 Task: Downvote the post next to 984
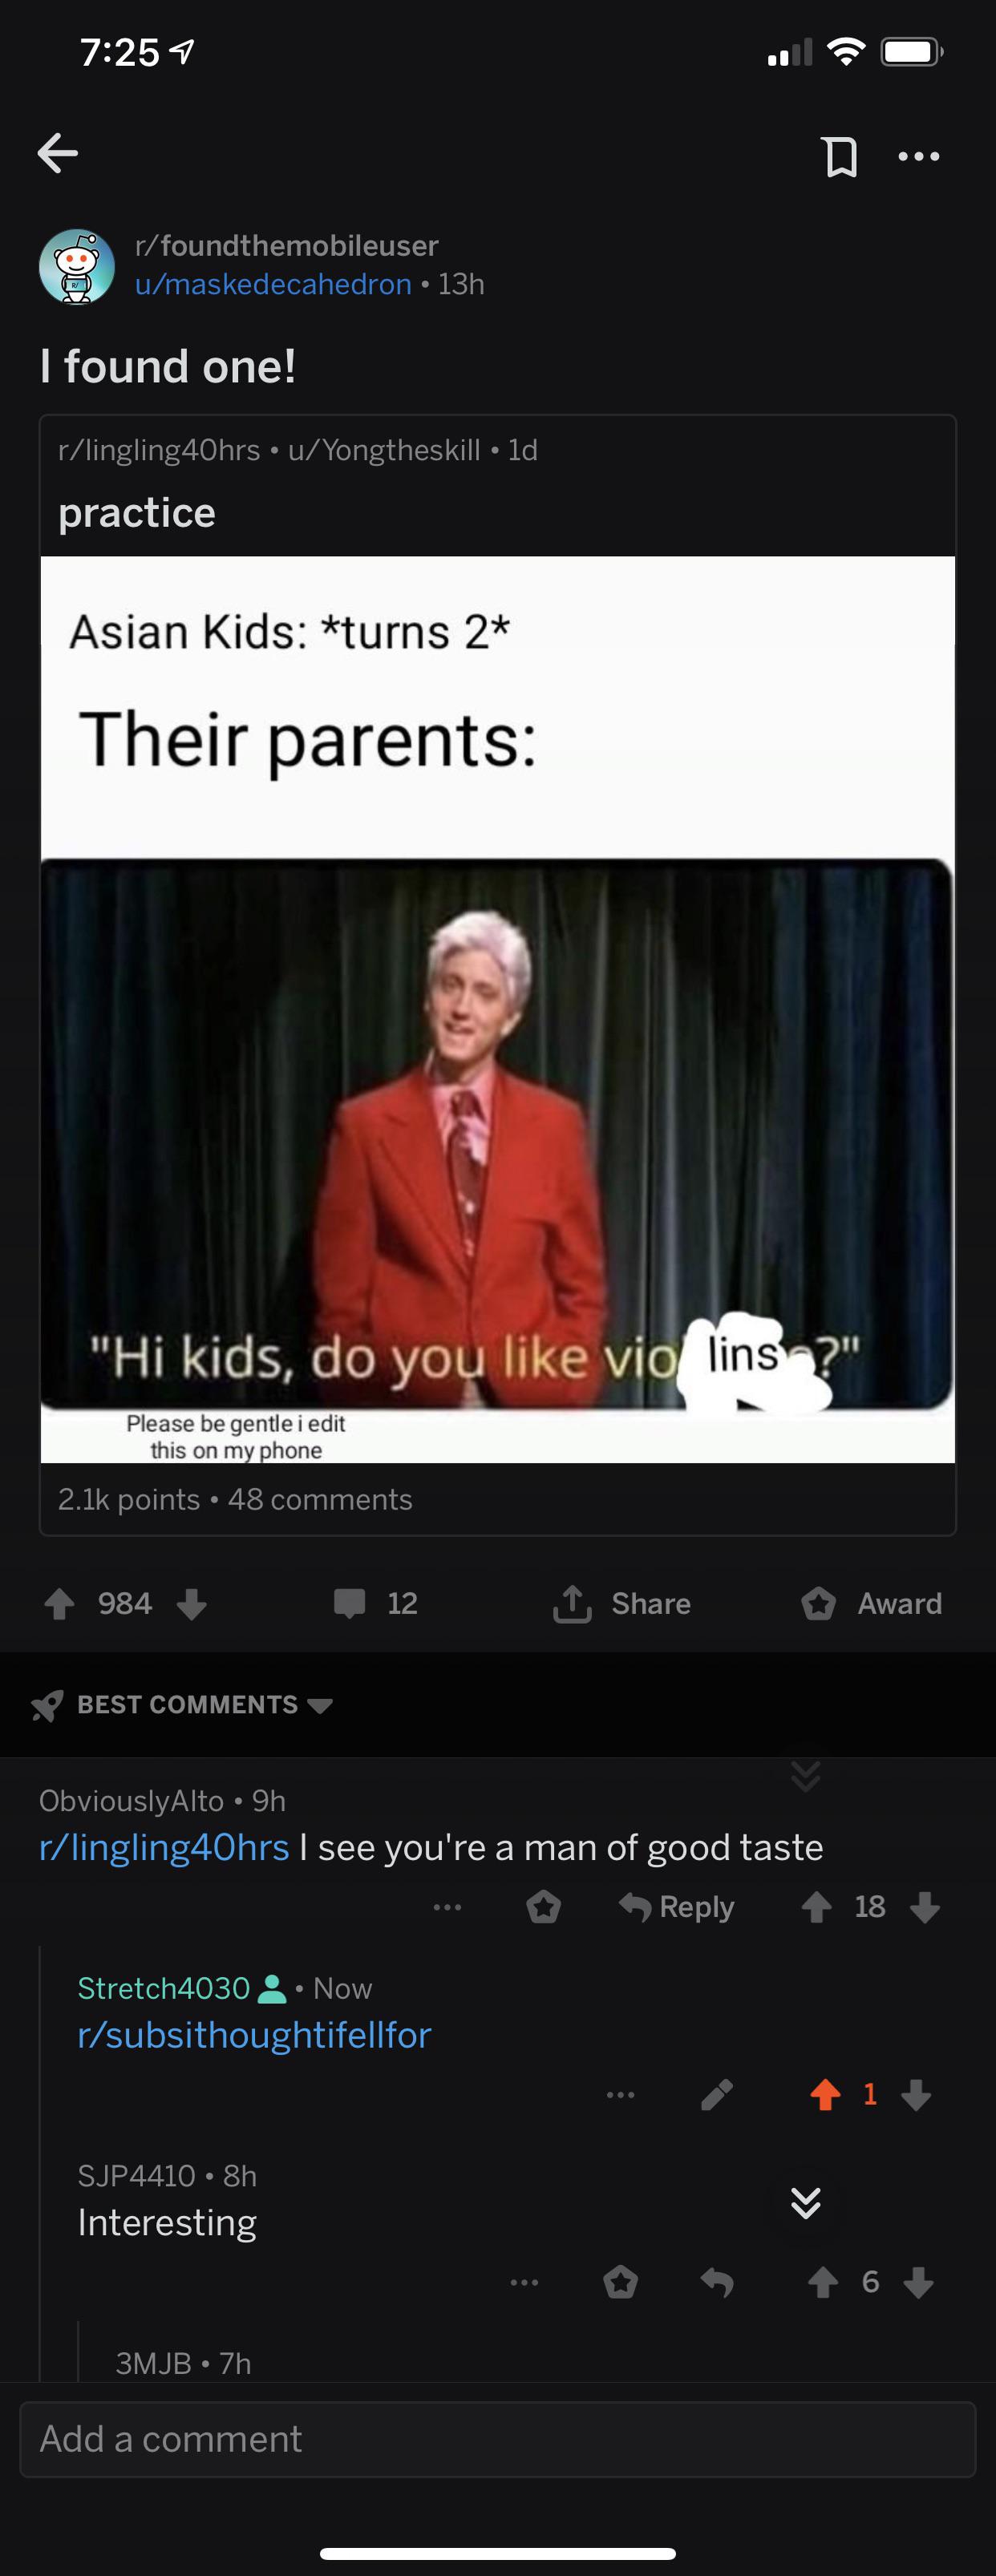pos(191,1603)
